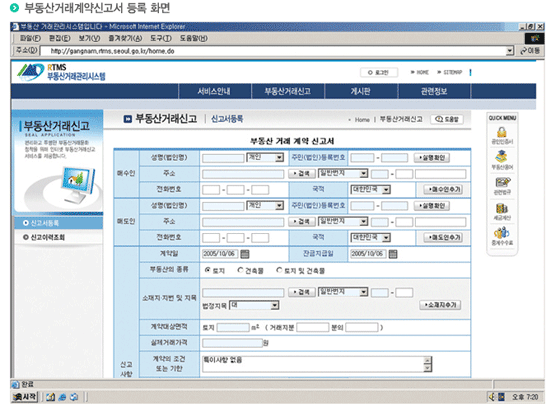Click the 이동 go button beside address bar
The image size is (560, 407).
coord(530,51)
